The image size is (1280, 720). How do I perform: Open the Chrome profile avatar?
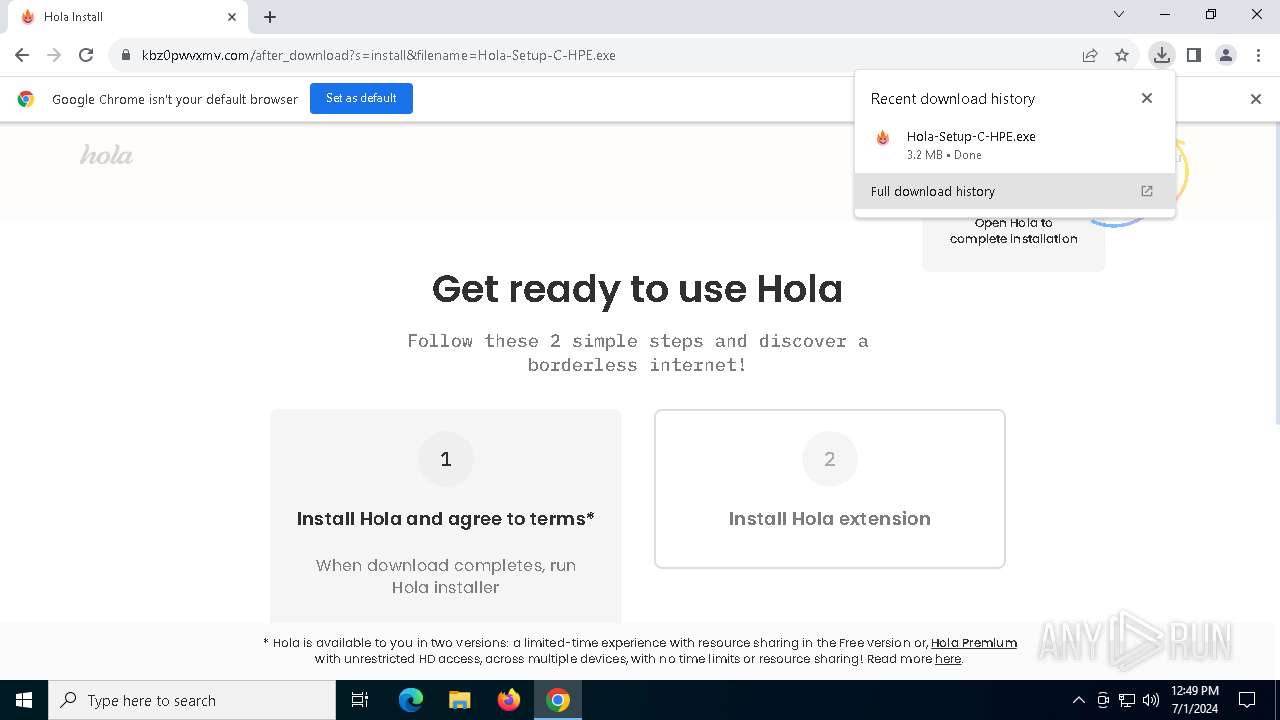point(1226,55)
